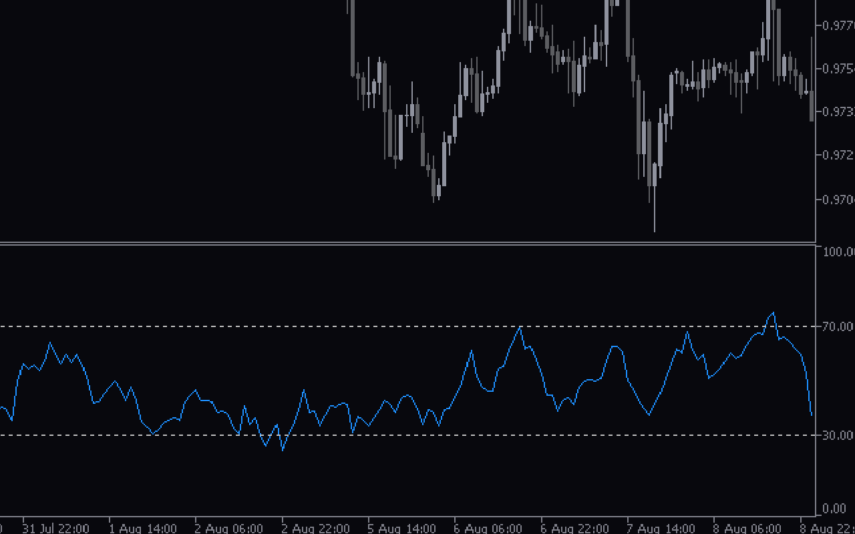Select the 5 Aug 14:00 time label
Viewport: 855px width, 534px height.
(401, 527)
